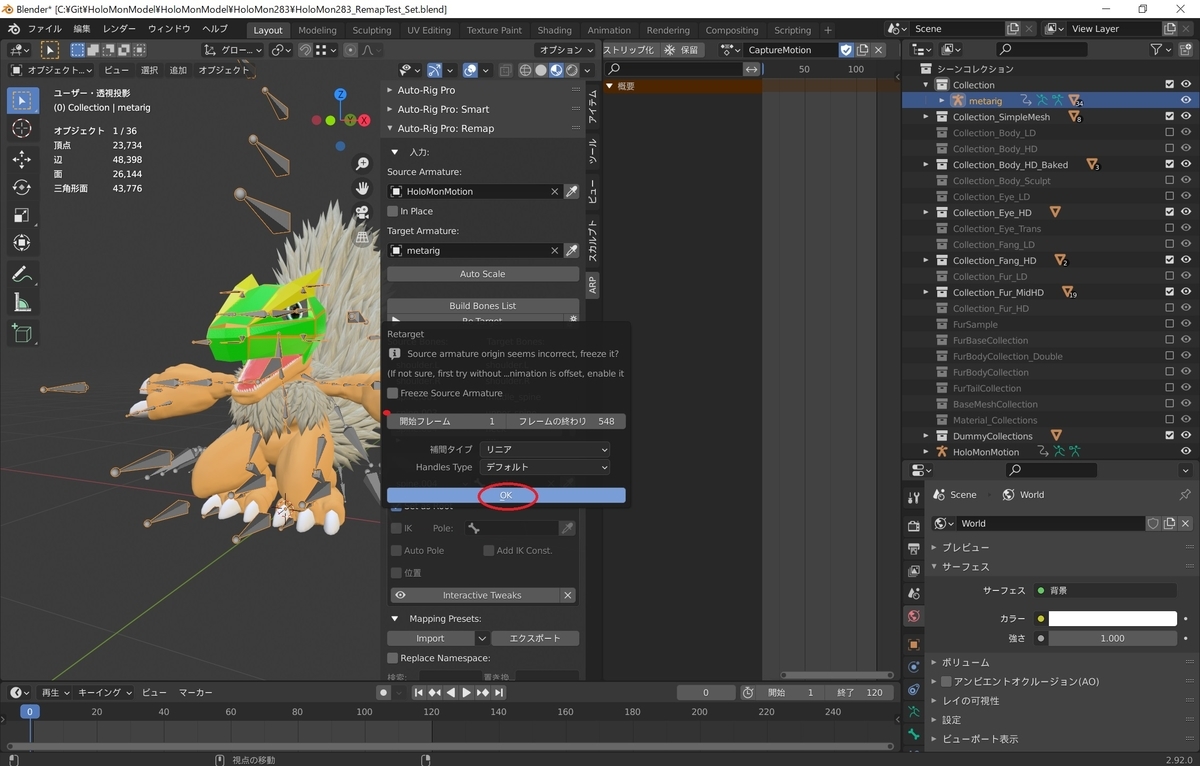
Task: Click the Build Bones List button
Action: tap(483, 306)
